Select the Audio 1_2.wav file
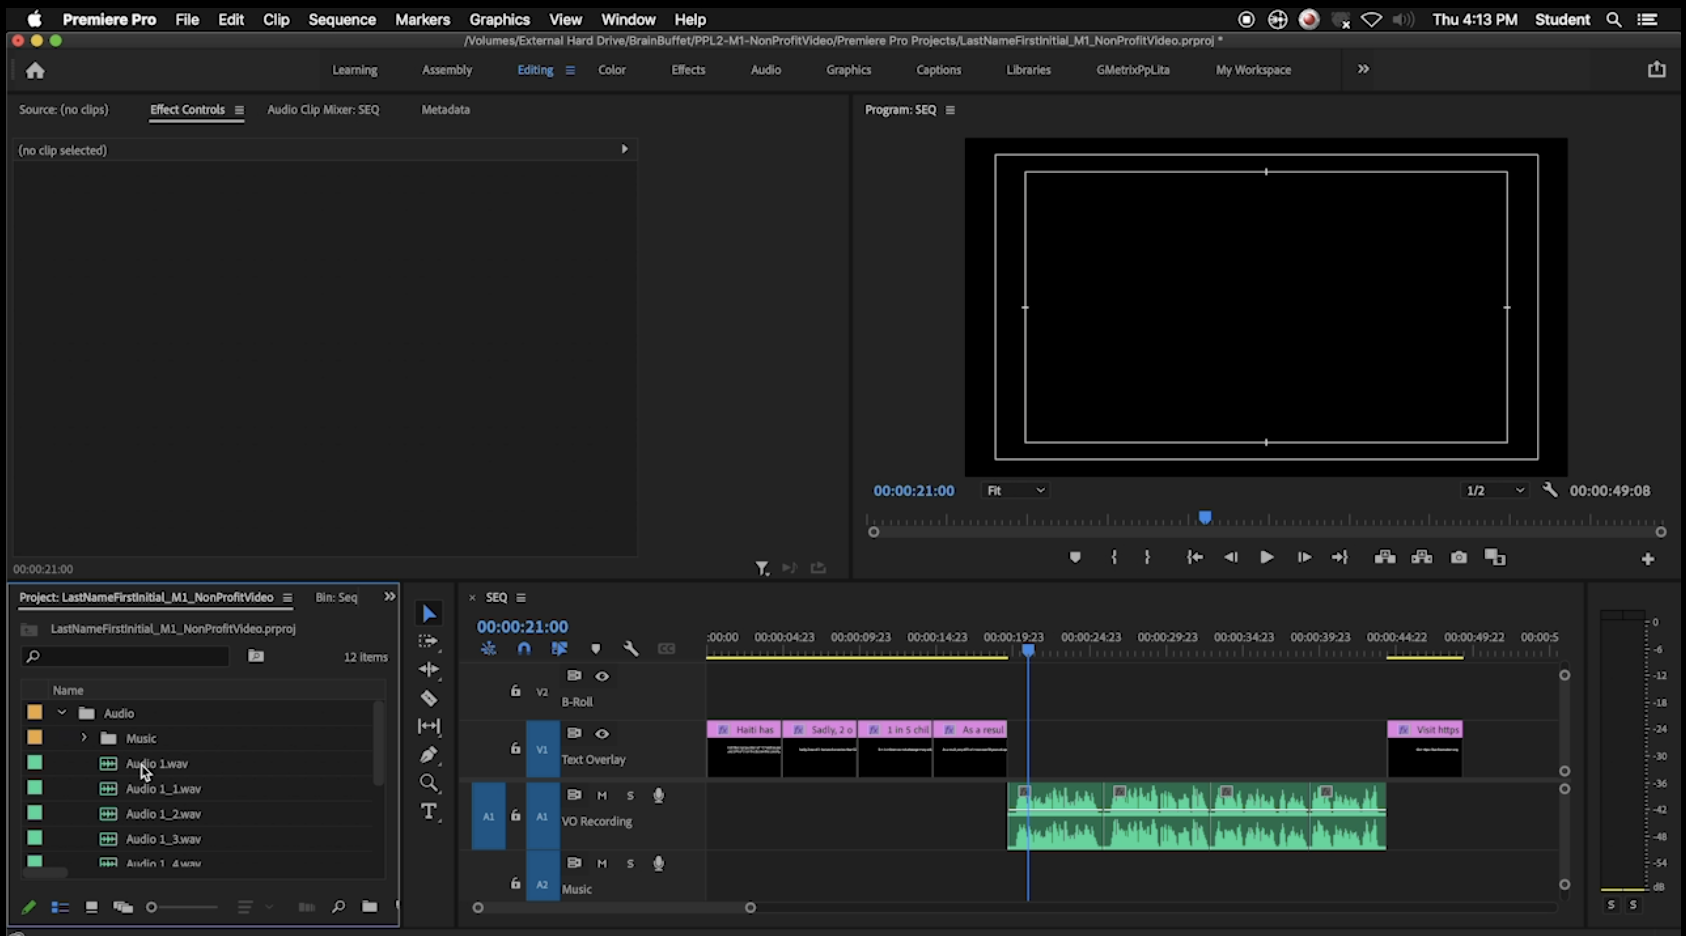The width and height of the screenshot is (1686, 936). tap(163, 814)
